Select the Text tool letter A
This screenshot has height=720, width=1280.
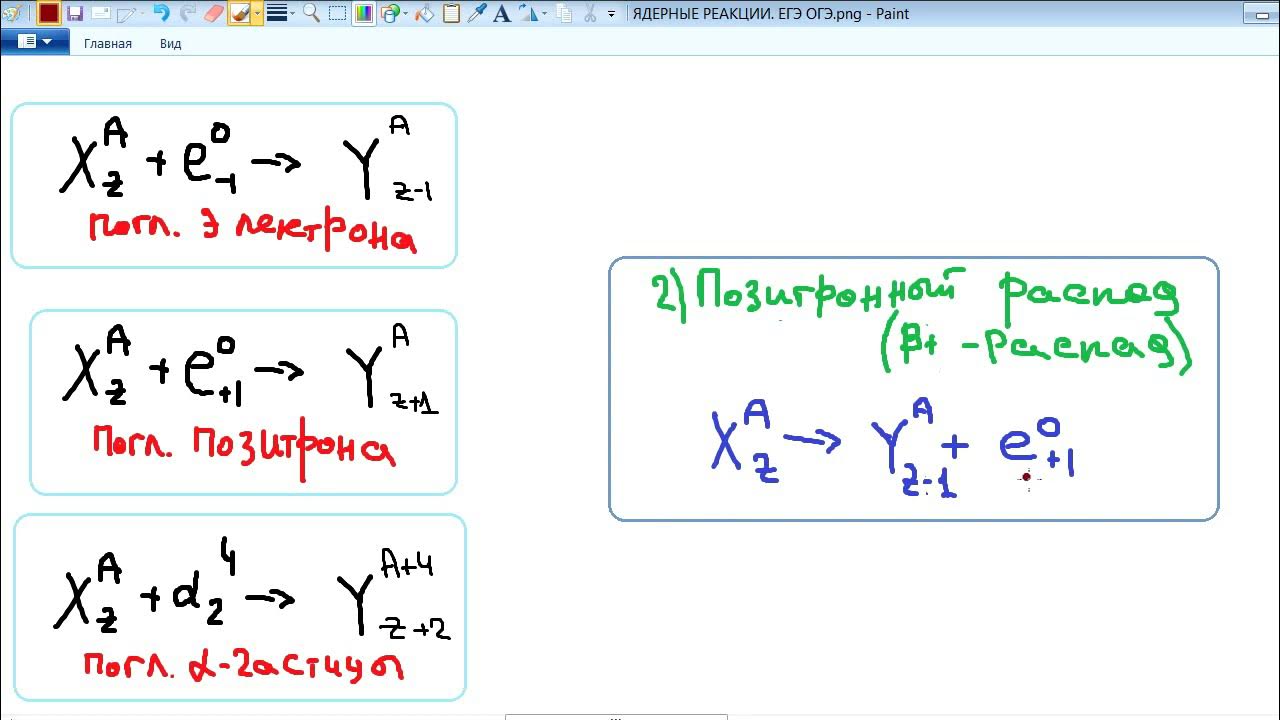pyautogui.click(x=502, y=14)
